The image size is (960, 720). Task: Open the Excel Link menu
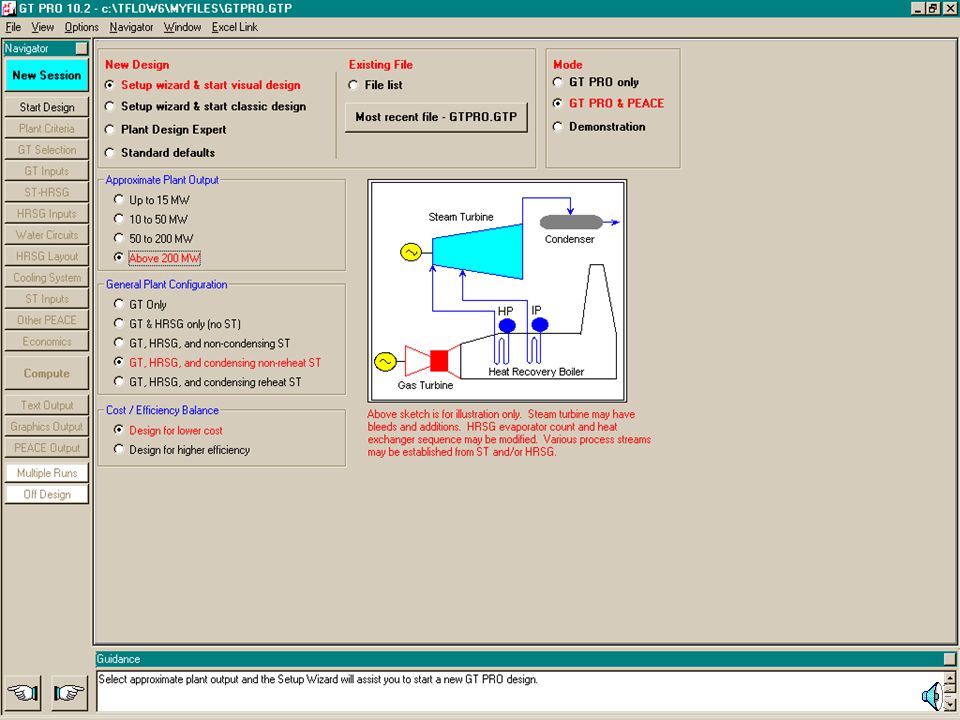234,27
